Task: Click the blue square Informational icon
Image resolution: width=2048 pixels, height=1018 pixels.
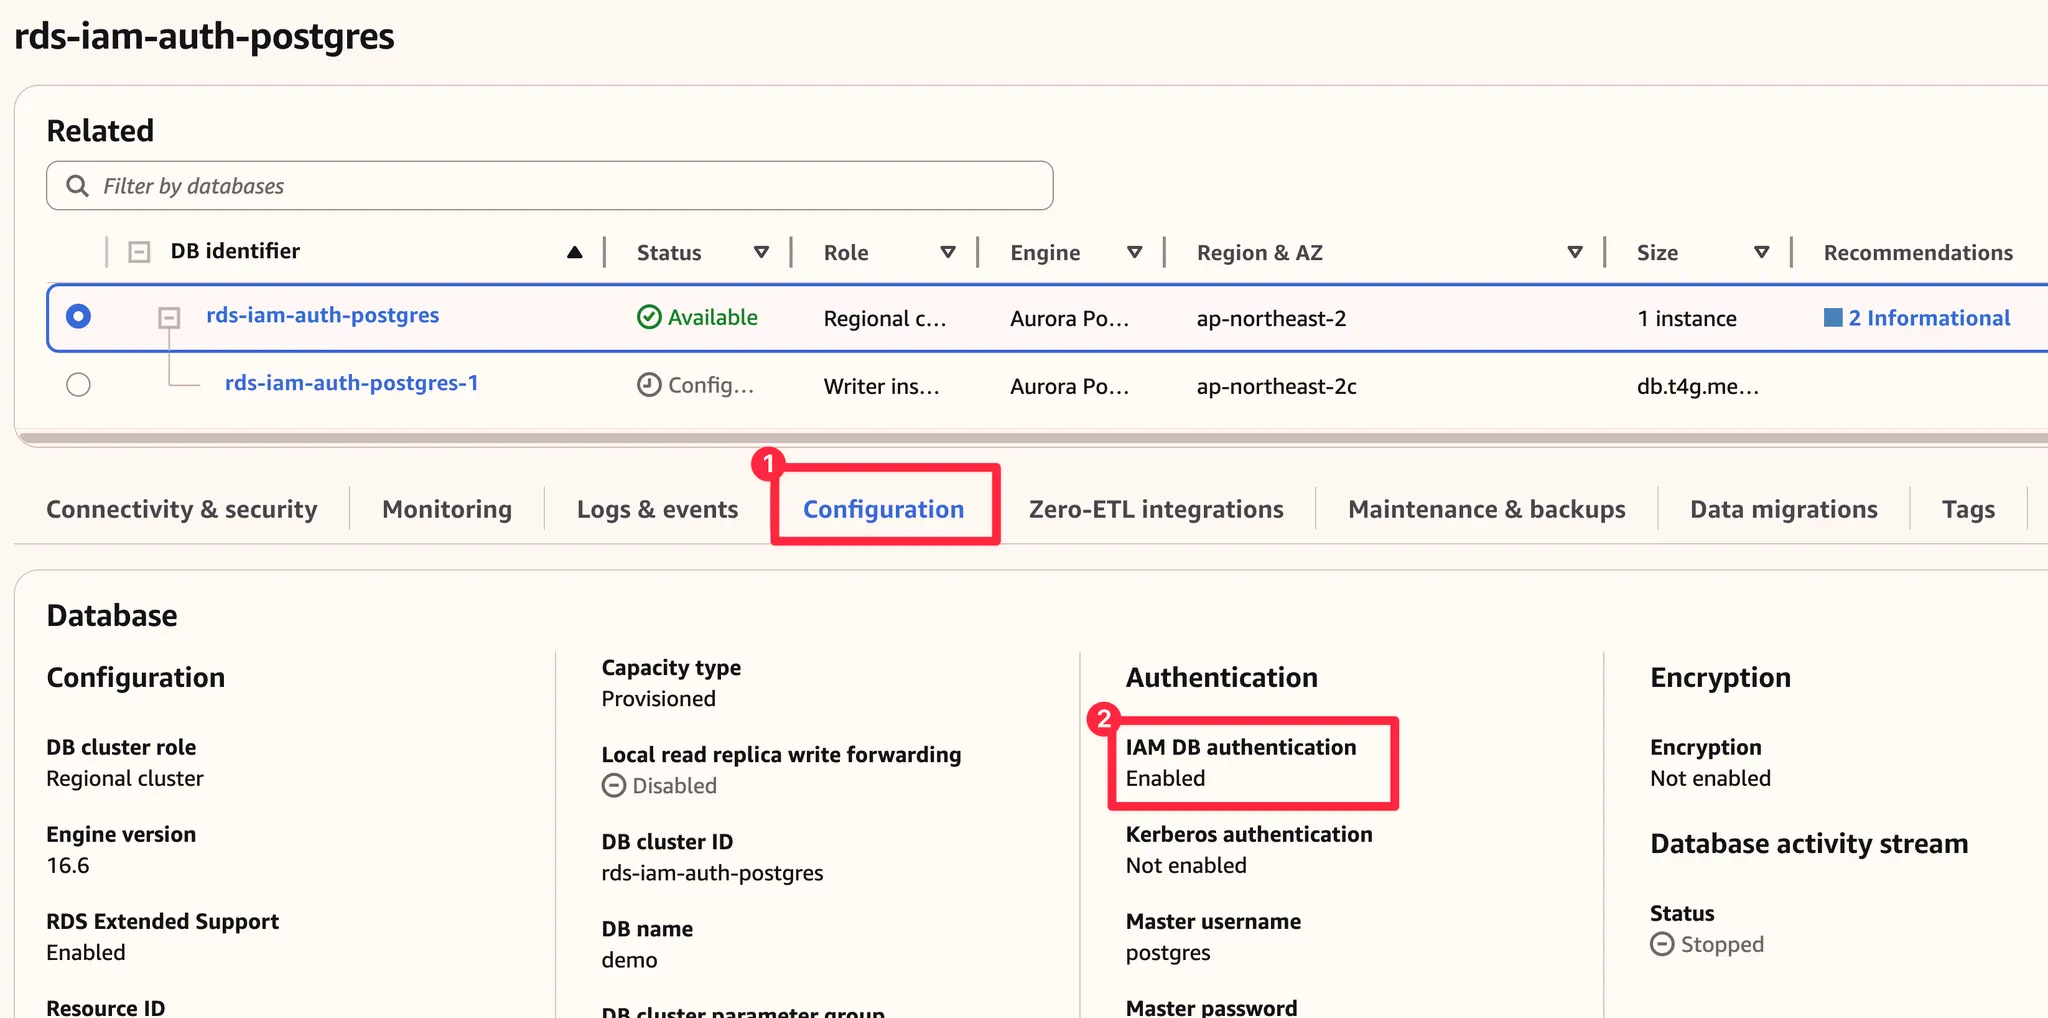Action: click(1833, 317)
